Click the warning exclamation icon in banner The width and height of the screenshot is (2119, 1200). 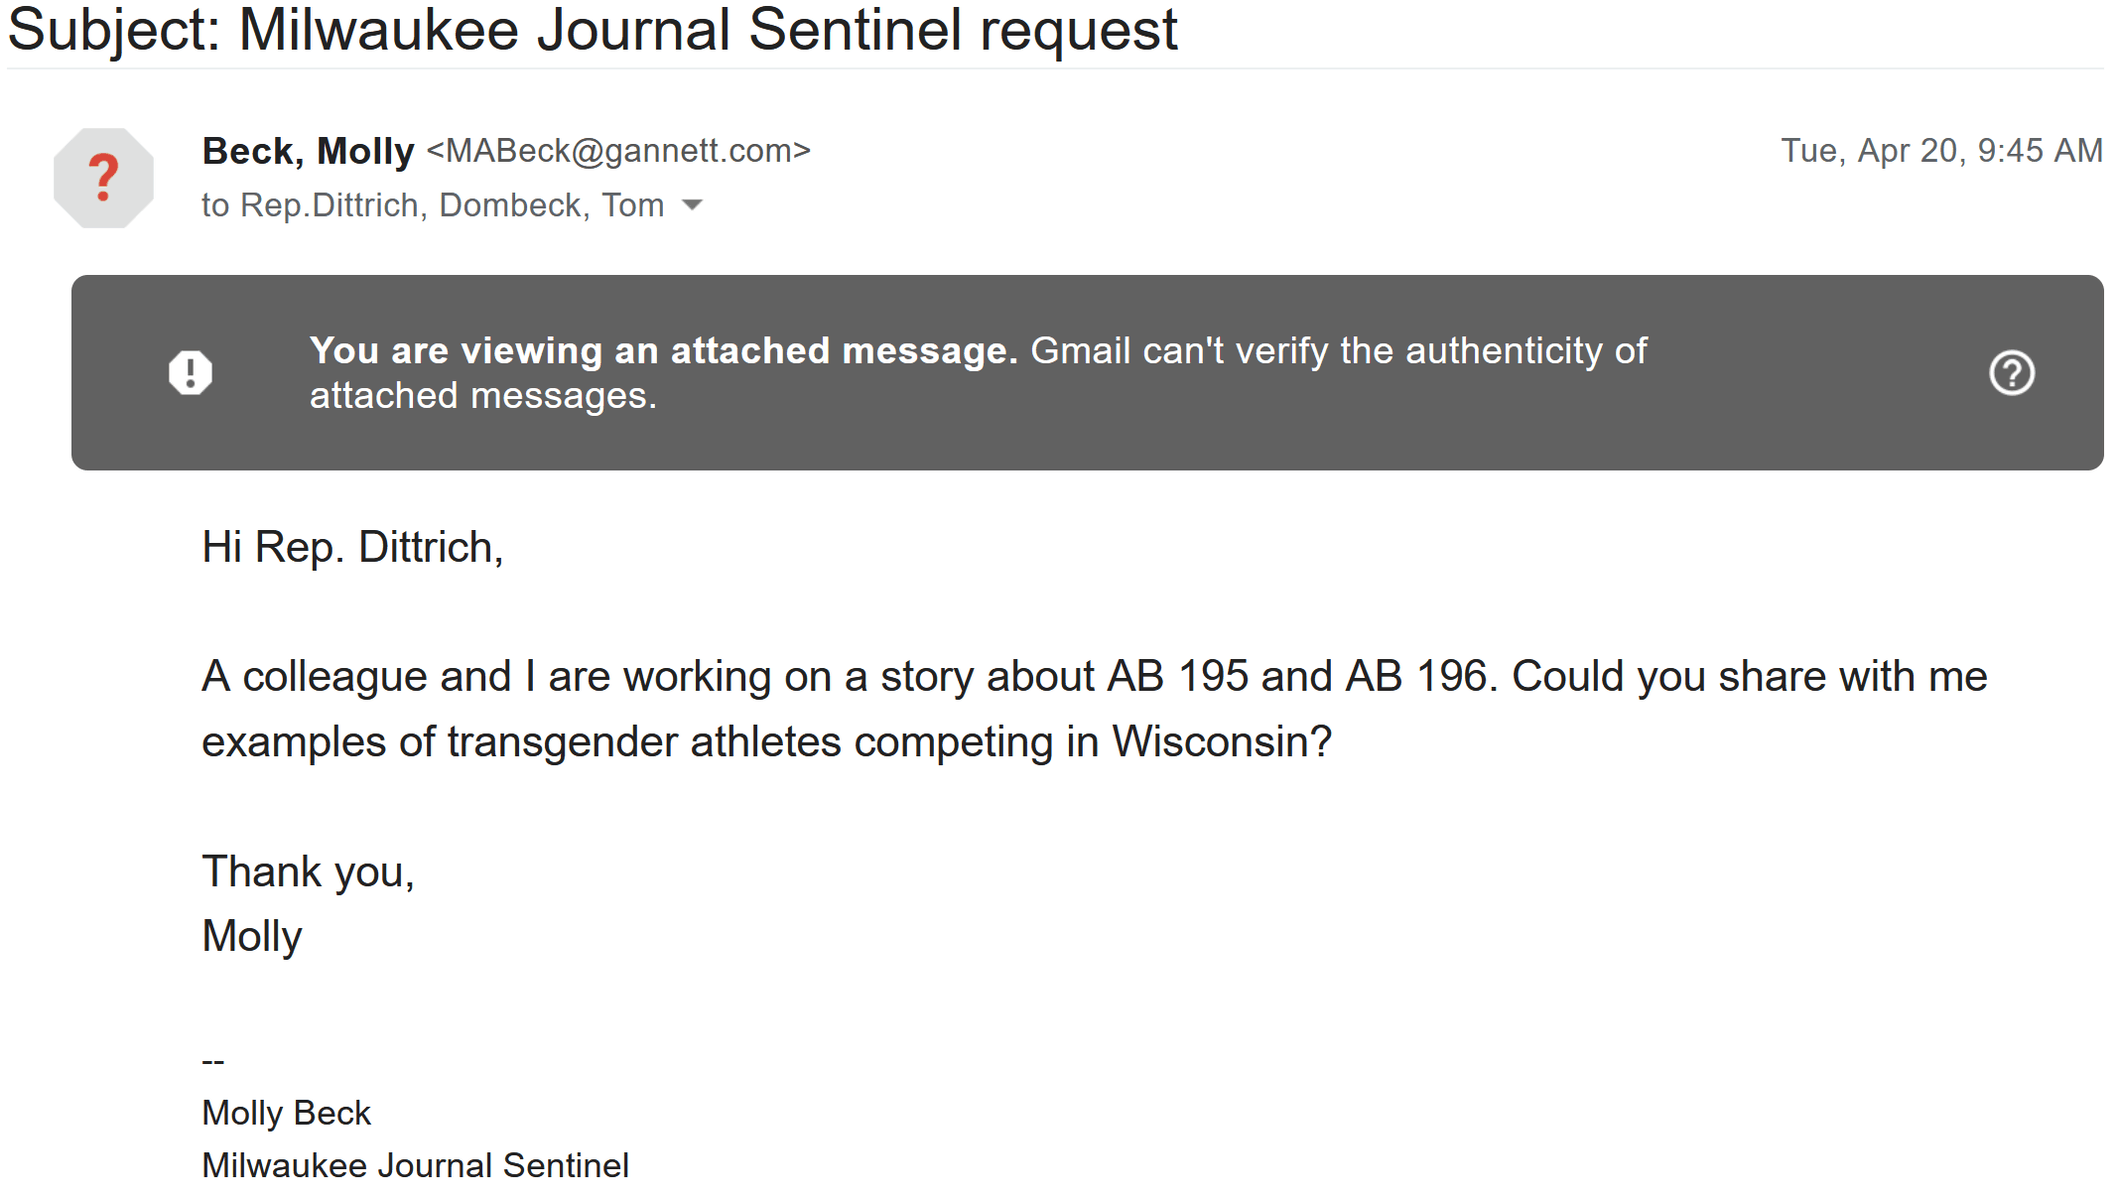coord(190,373)
